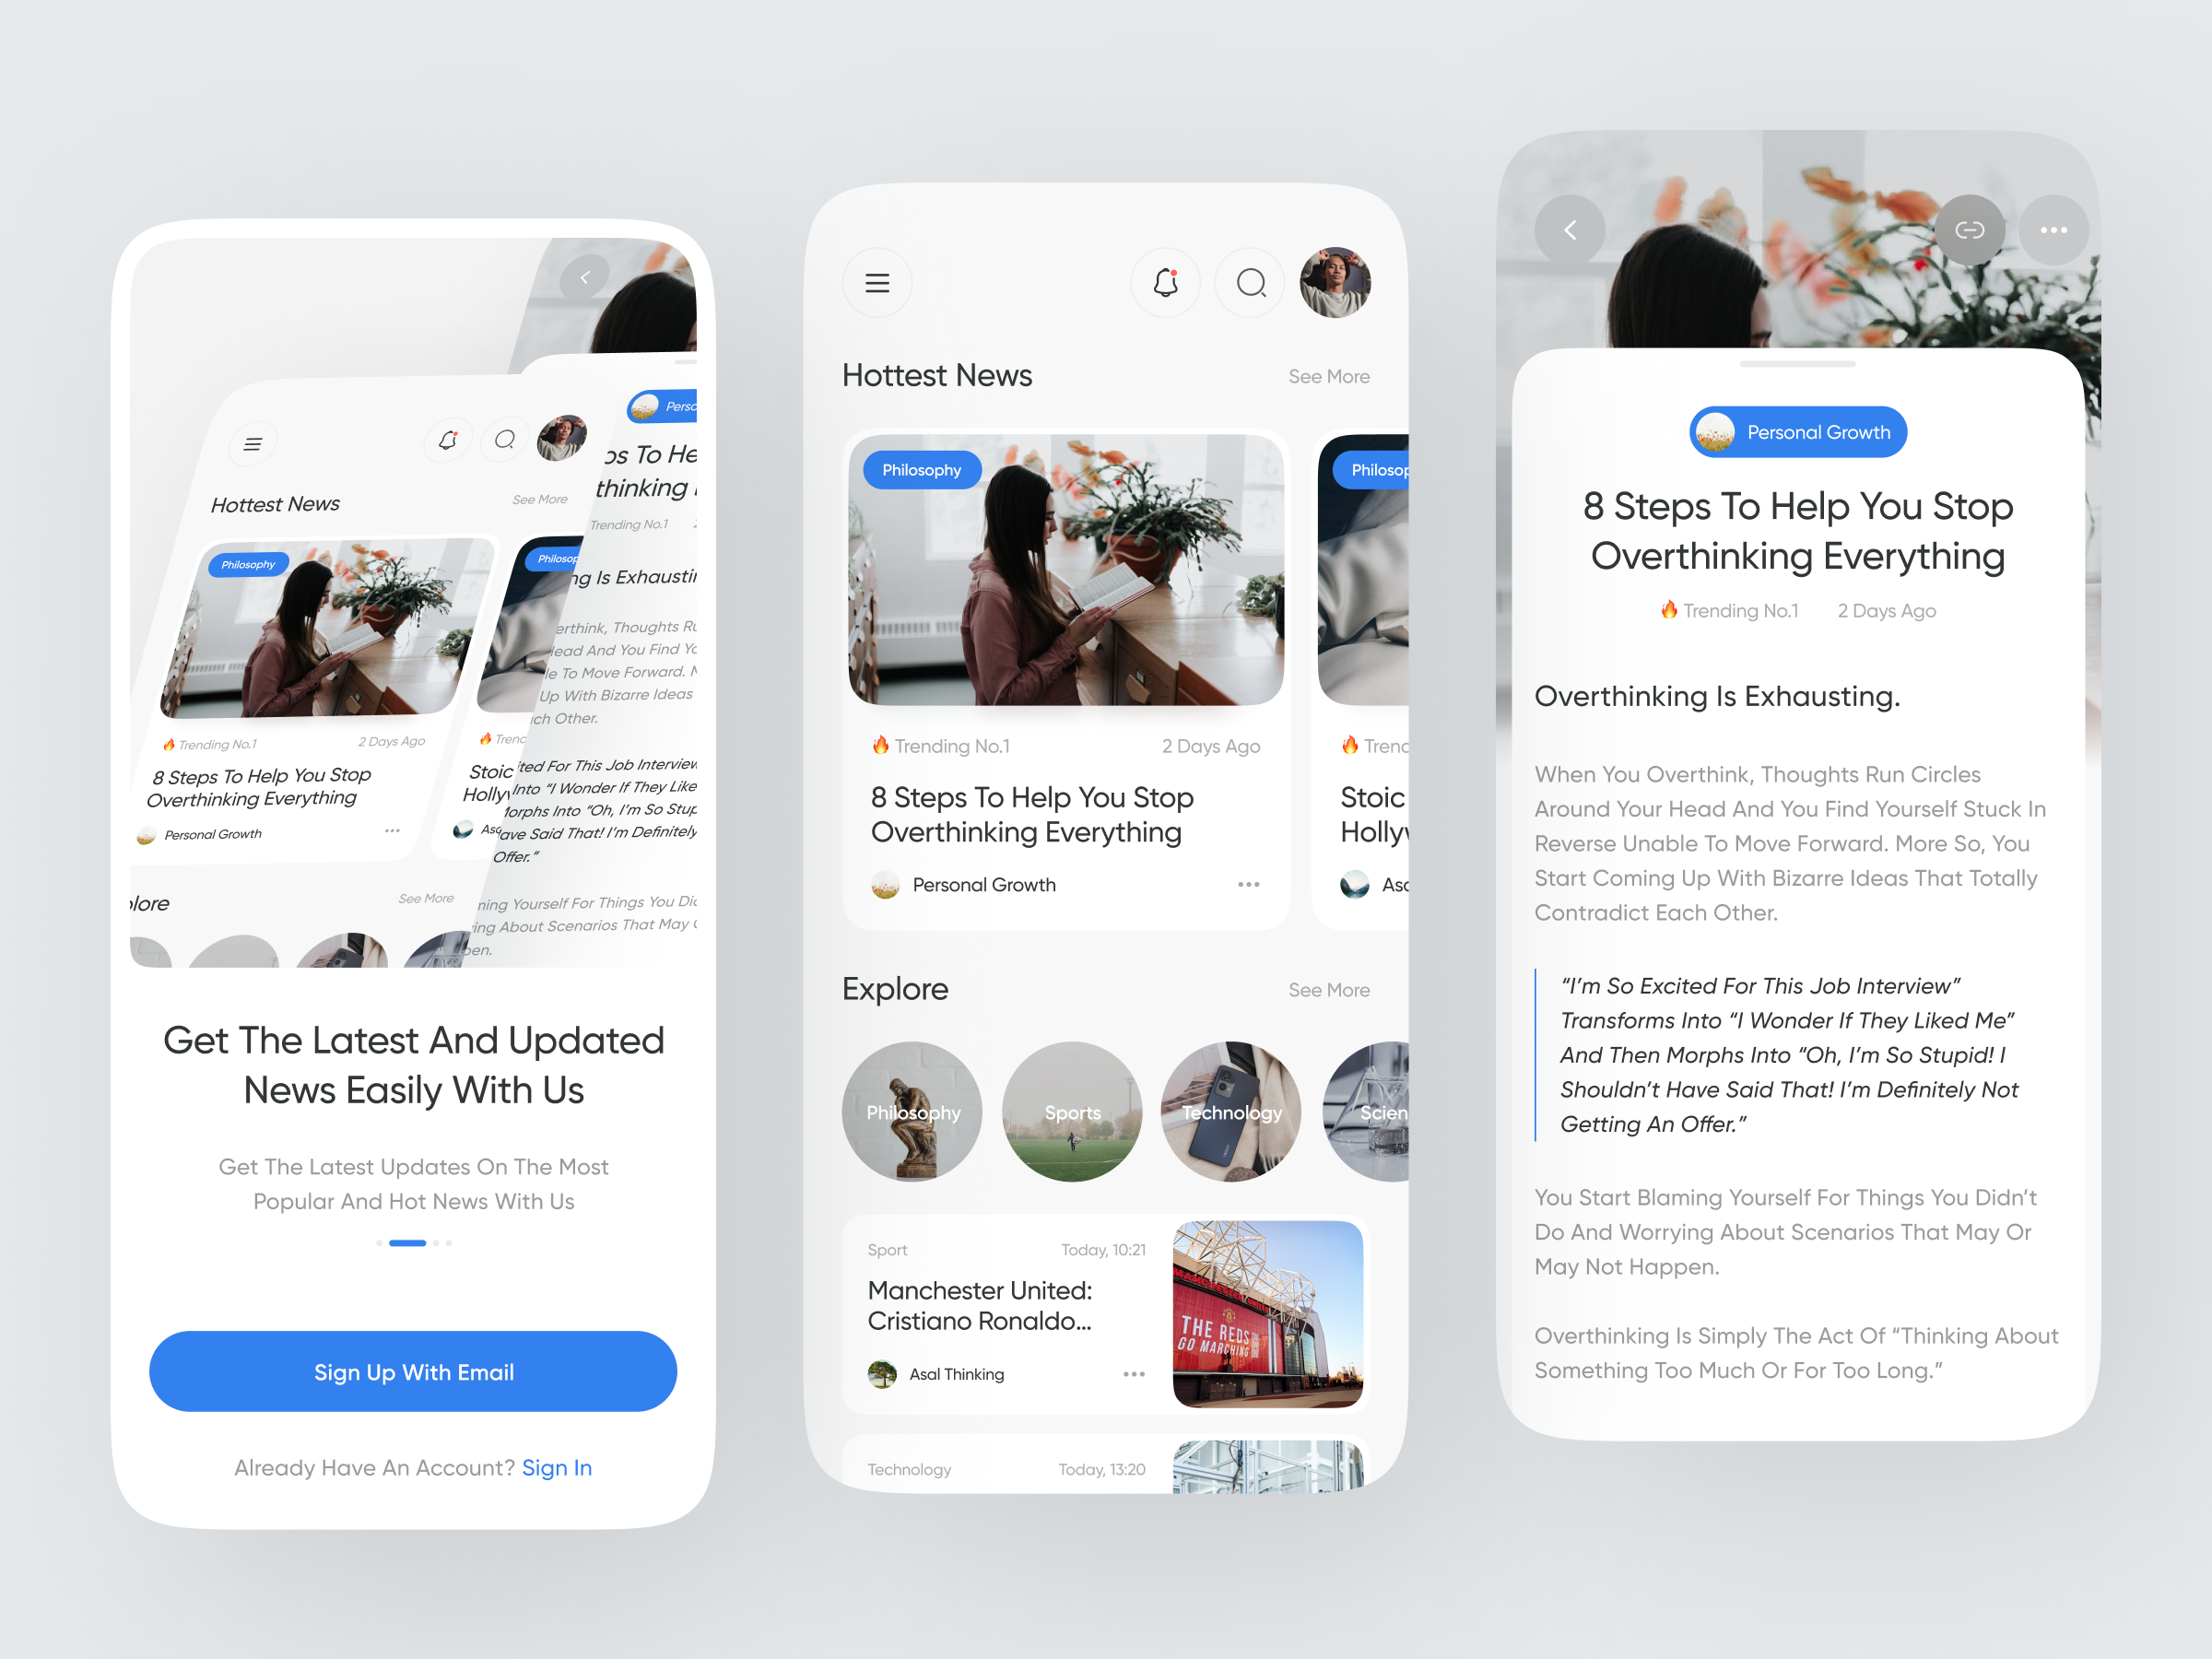The image size is (2212, 1659).
Task: Tap the share/replay icon on article
Action: [1970, 229]
